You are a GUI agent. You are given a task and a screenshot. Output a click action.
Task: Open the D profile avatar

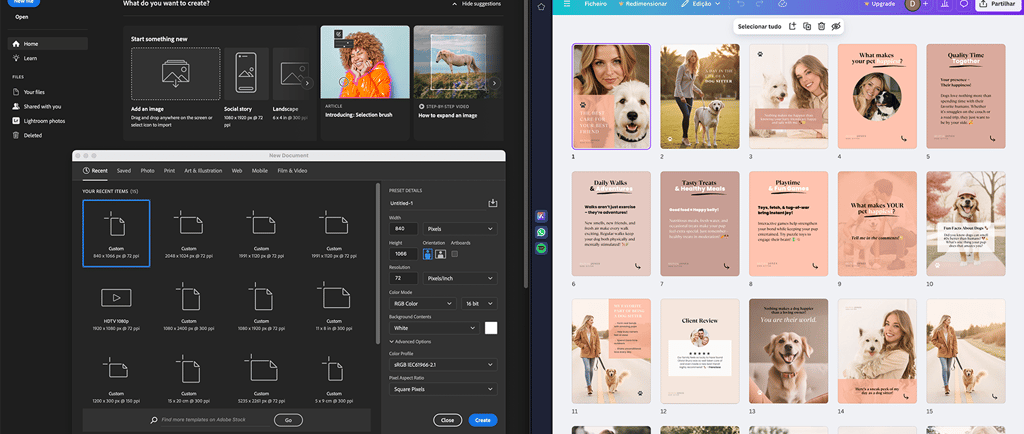click(x=912, y=5)
